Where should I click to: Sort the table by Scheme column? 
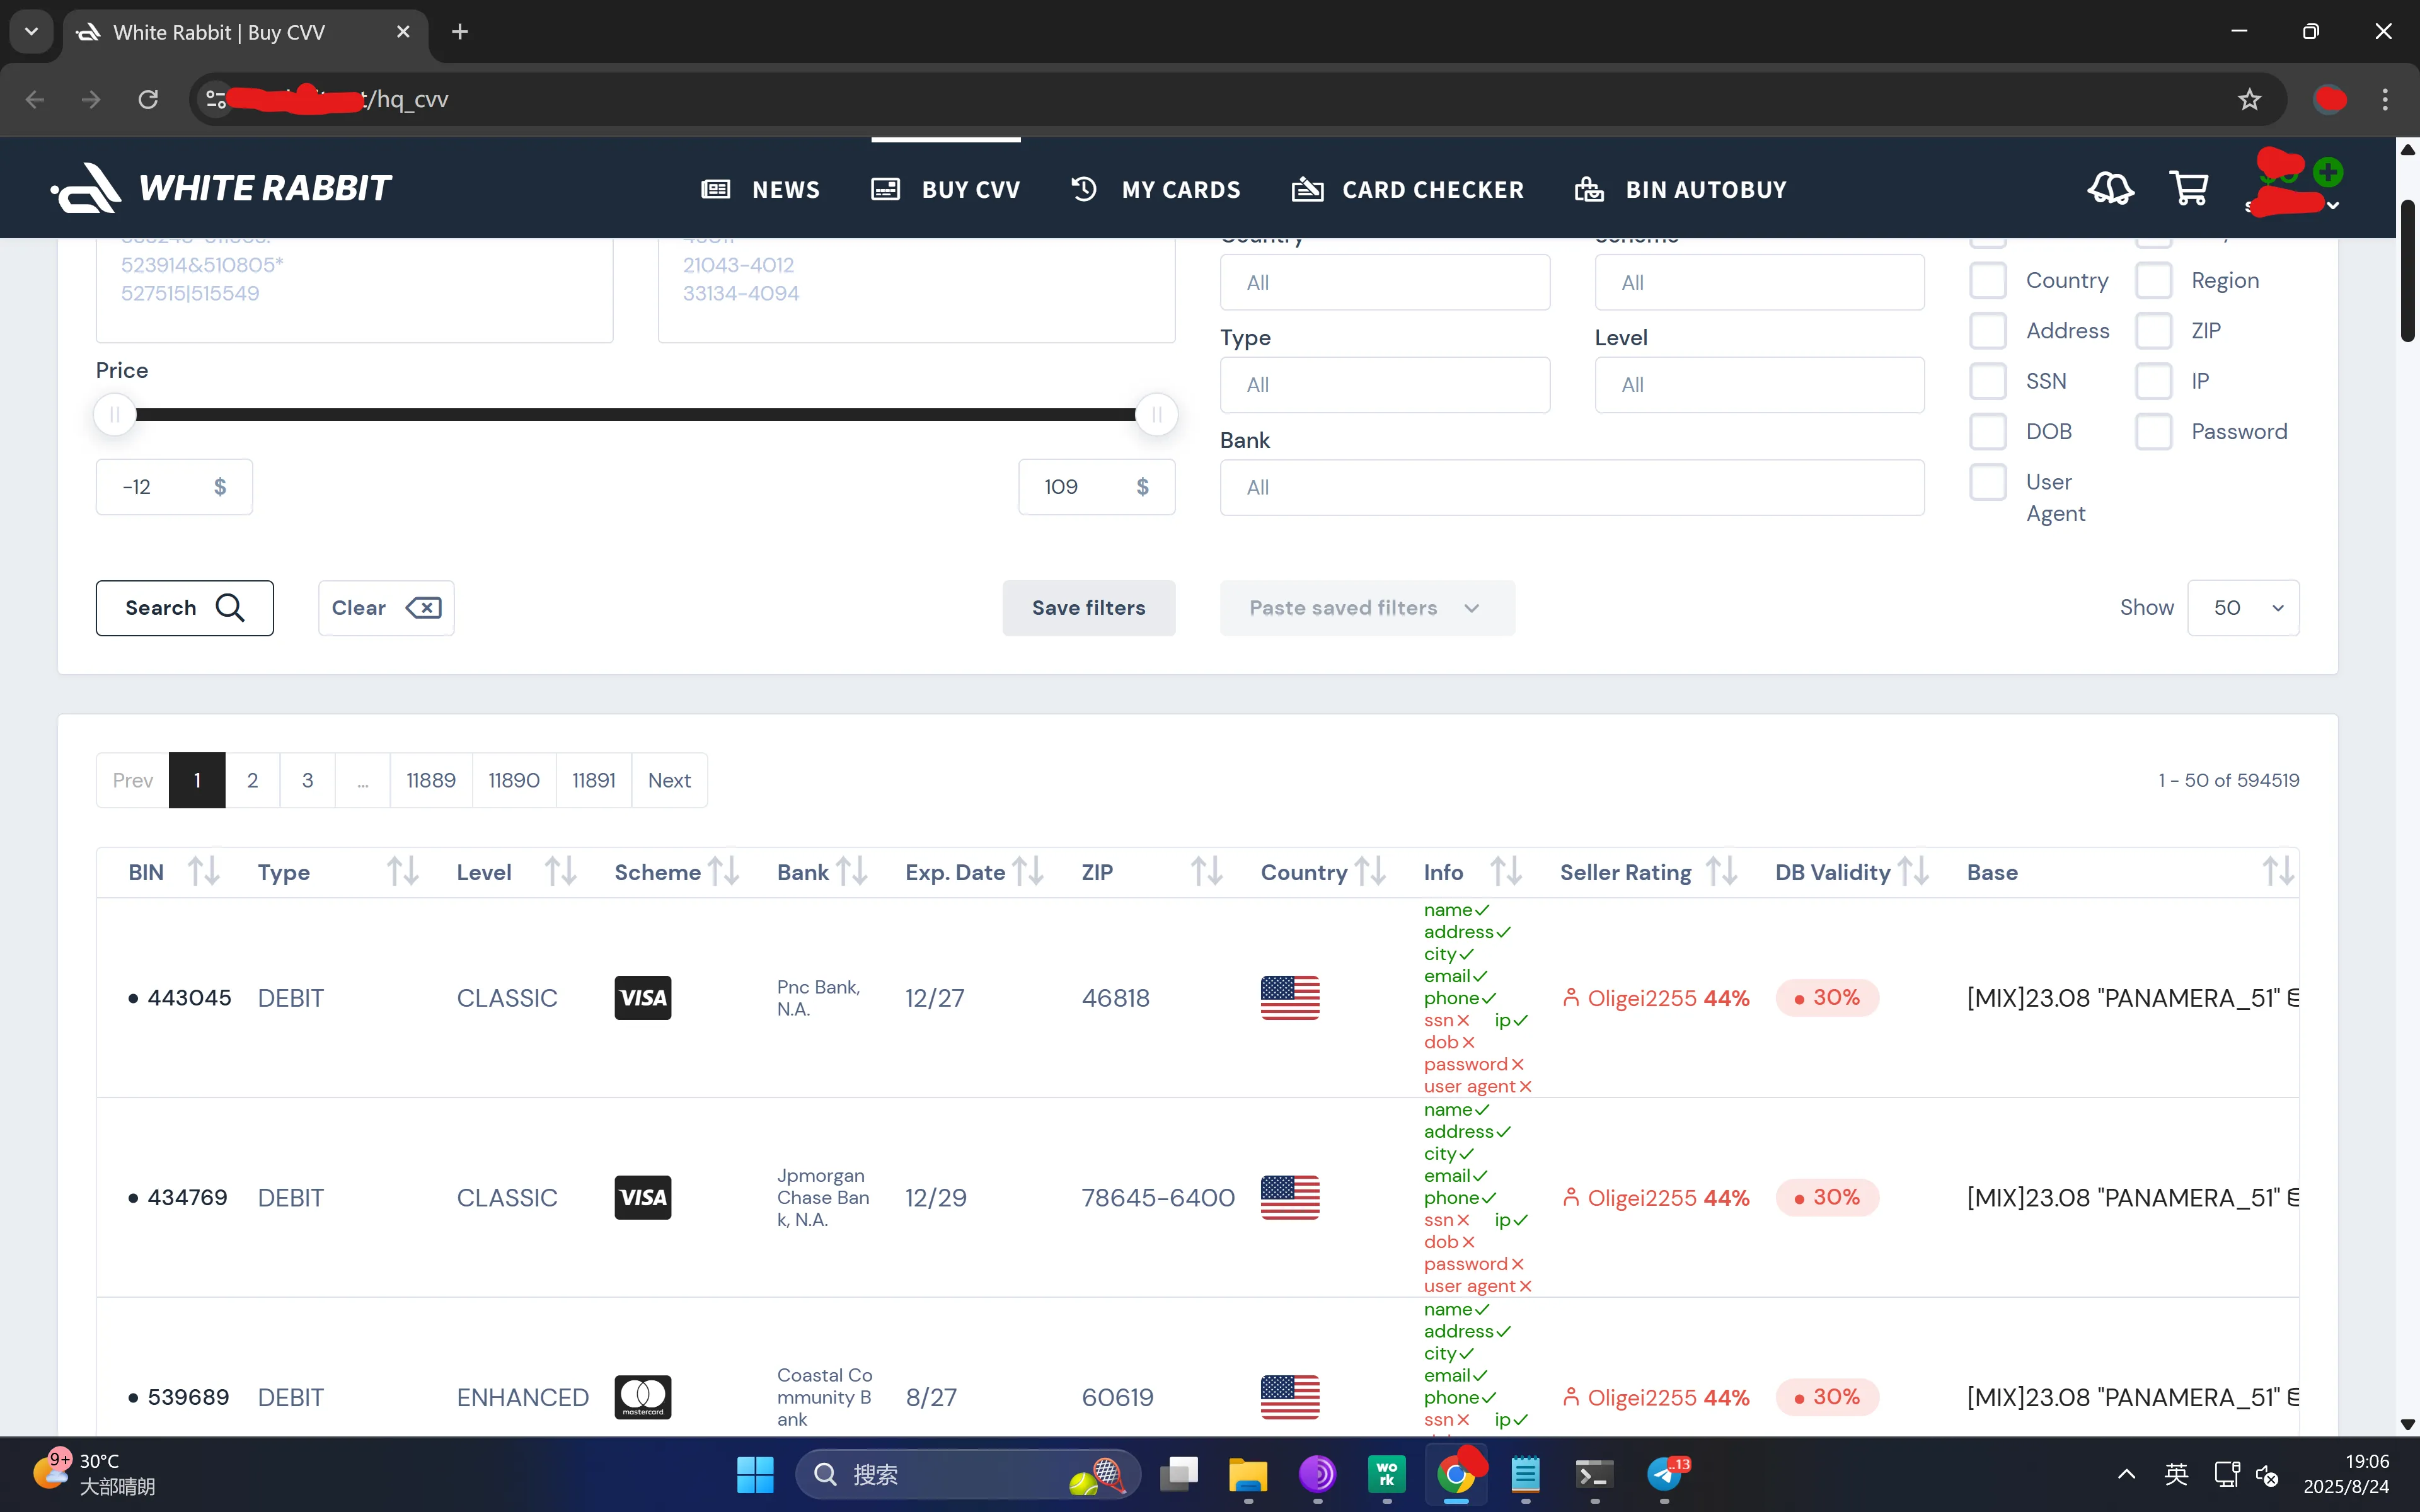pyautogui.click(x=724, y=872)
